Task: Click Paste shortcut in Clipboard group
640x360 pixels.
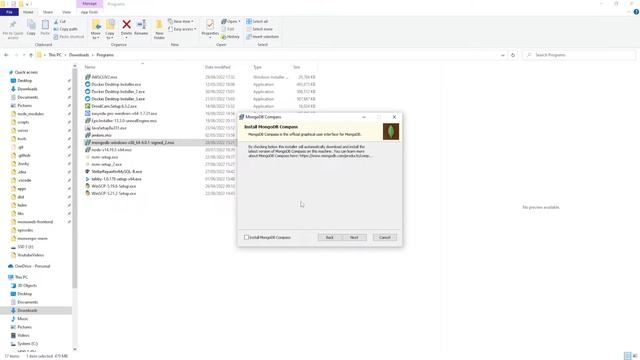Action: [69, 37]
